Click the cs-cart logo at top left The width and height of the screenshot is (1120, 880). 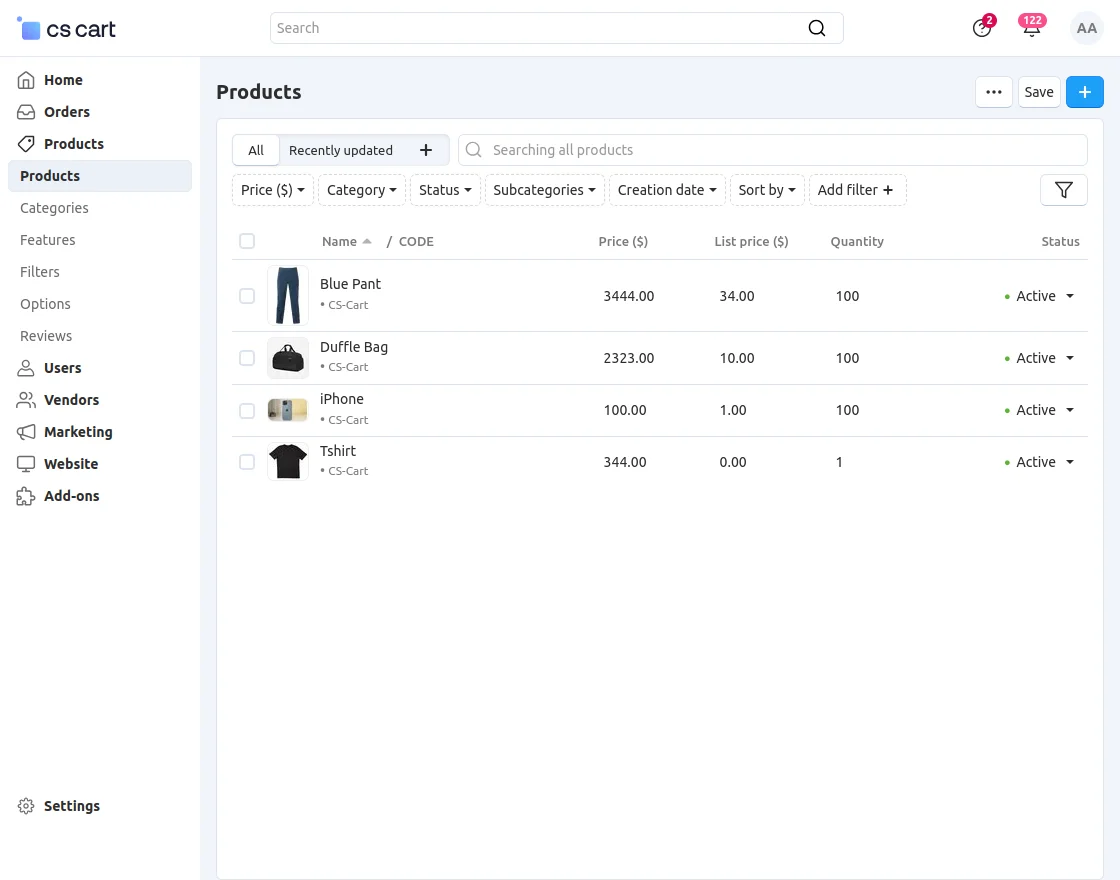65,28
